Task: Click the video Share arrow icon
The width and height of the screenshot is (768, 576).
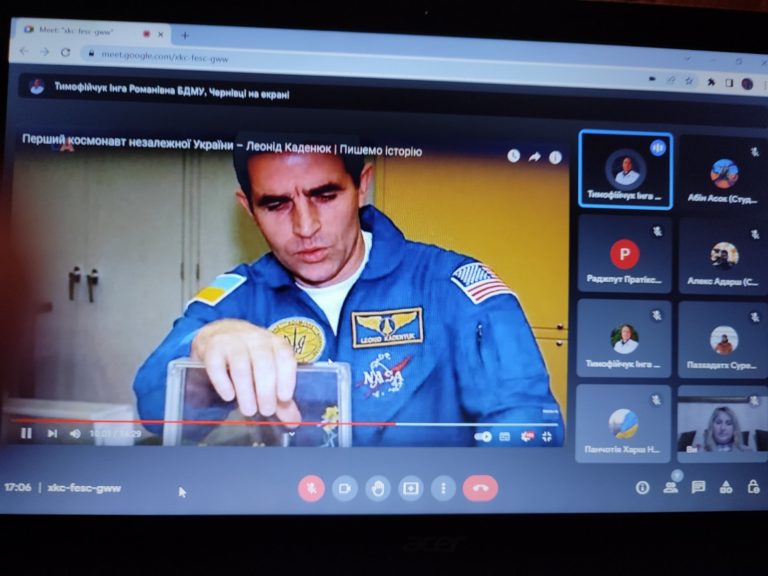Action: click(534, 157)
